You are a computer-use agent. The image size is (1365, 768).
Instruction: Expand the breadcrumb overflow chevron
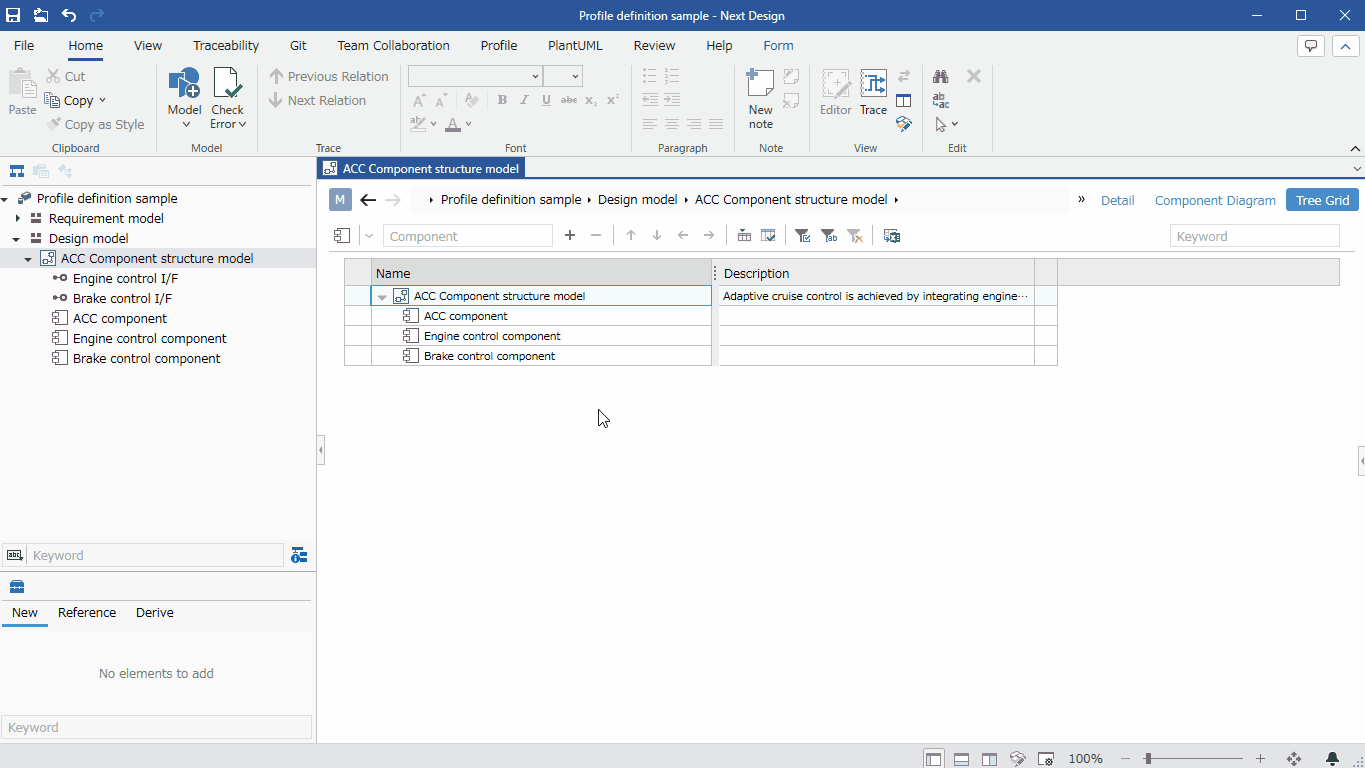coord(1081,199)
